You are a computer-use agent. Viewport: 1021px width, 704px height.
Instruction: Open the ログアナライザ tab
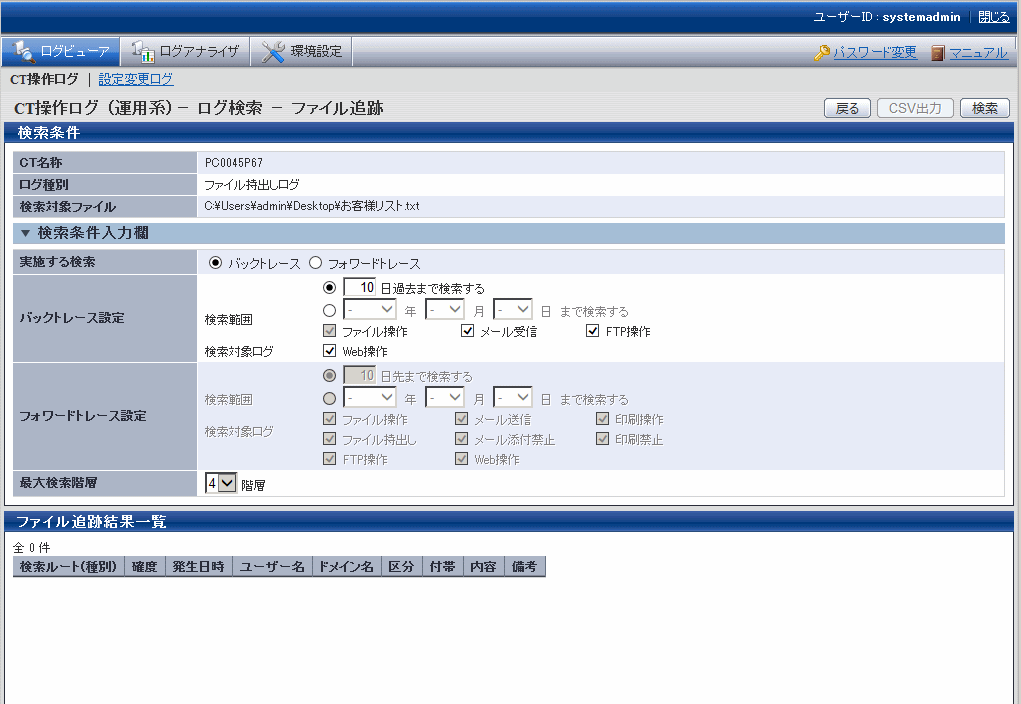(x=185, y=52)
